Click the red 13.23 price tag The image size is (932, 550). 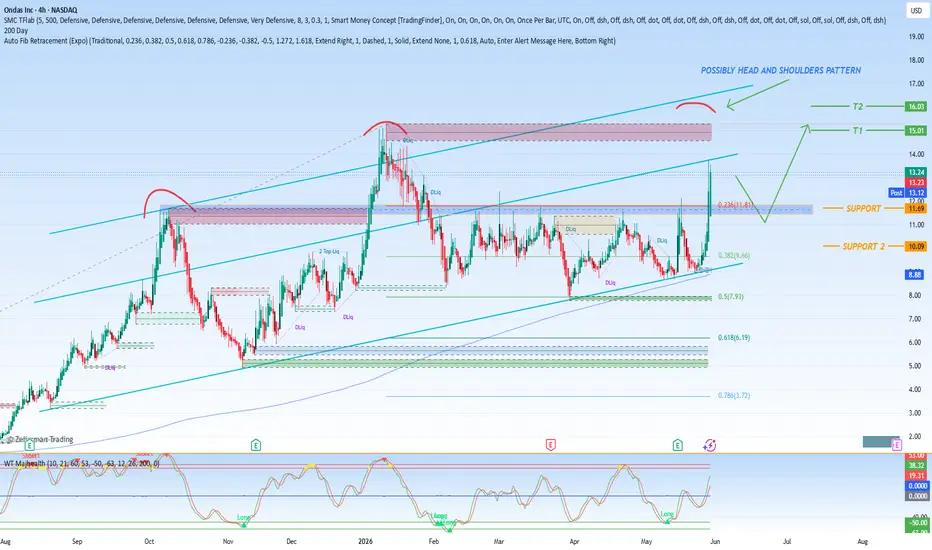915,183
